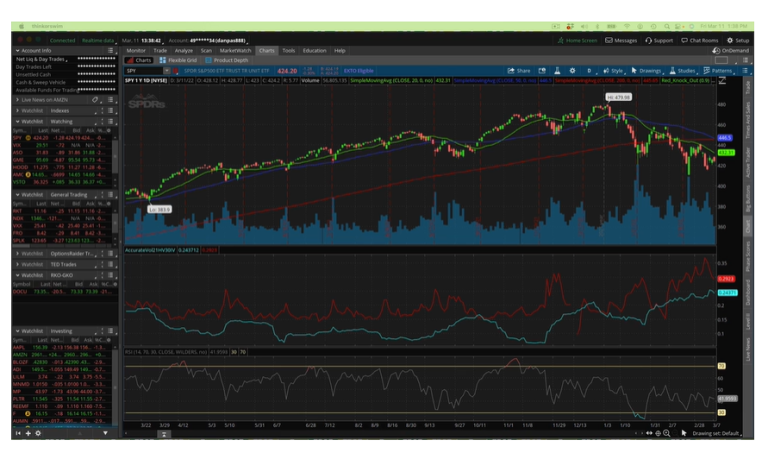768x459 pixels.
Task: Open the Studies flask icon menu
Action: coord(682,71)
